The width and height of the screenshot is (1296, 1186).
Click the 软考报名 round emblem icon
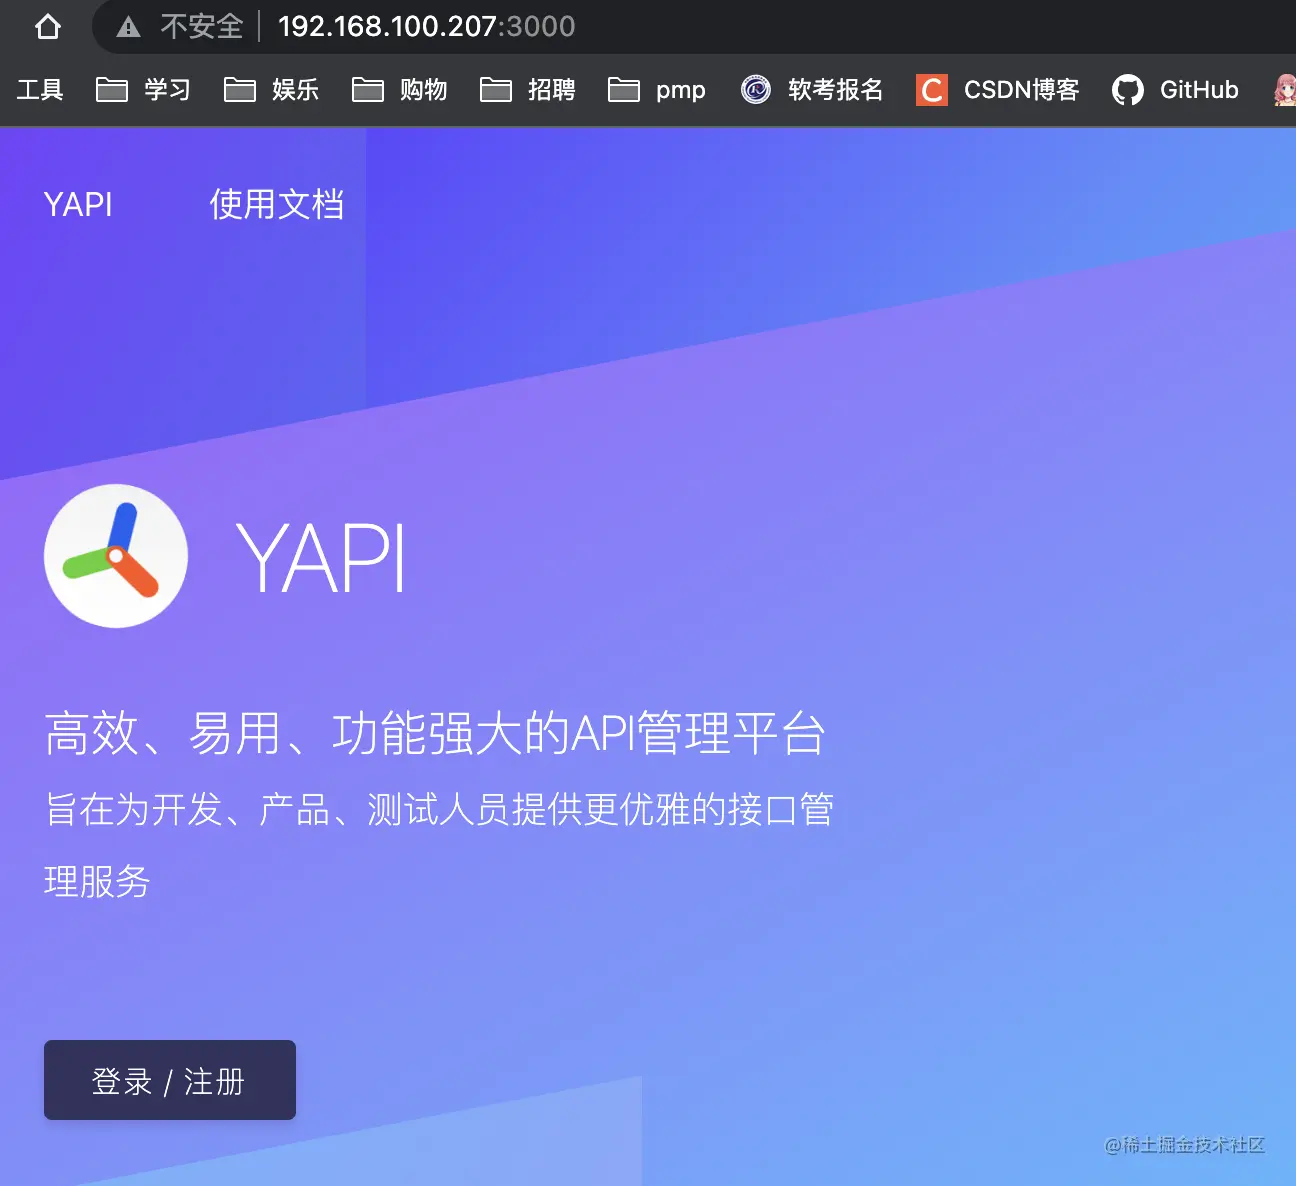[x=756, y=90]
